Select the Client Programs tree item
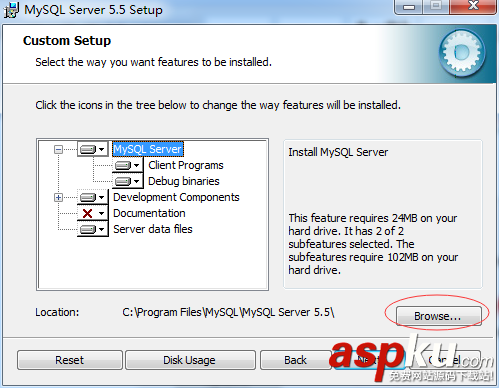The height and width of the screenshot is (388, 499). (x=186, y=165)
